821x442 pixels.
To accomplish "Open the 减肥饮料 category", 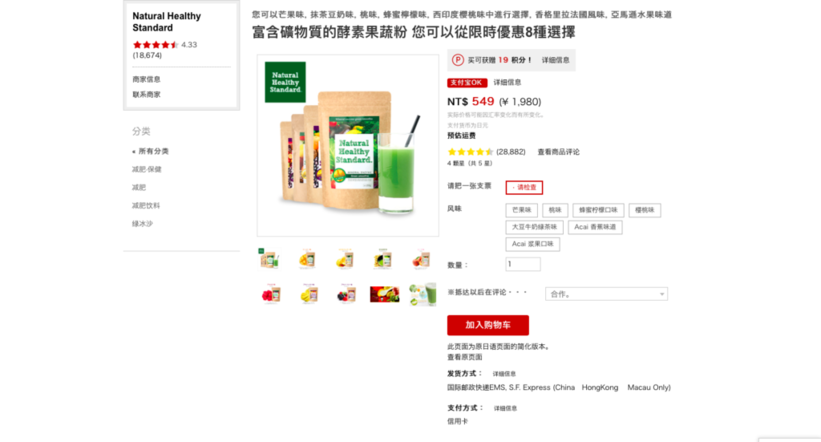I will click(146, 206).
